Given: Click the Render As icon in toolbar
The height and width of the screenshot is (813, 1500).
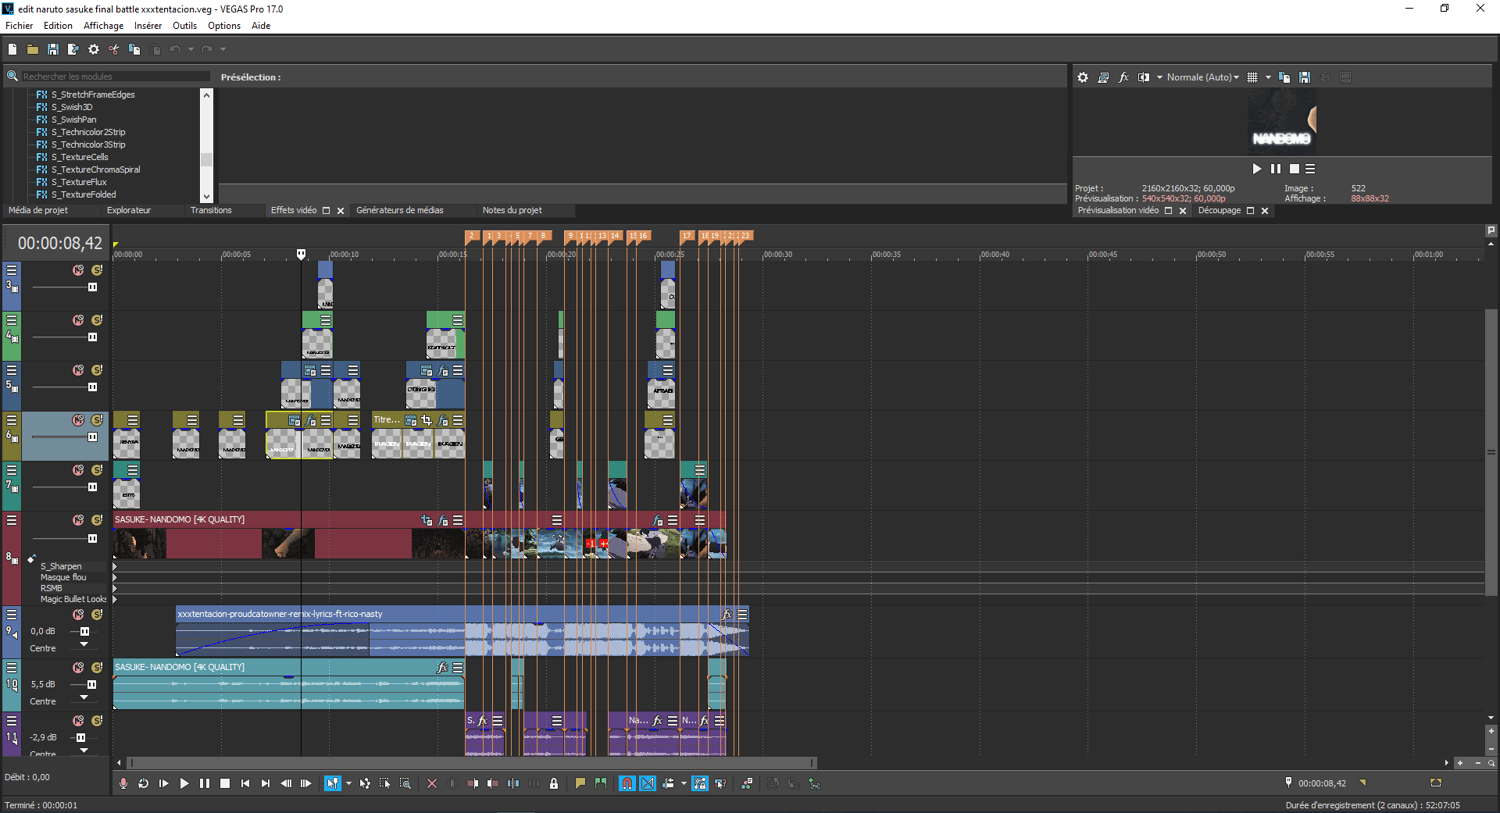Looking at the screenshot, I should click(x=73, y=49).
